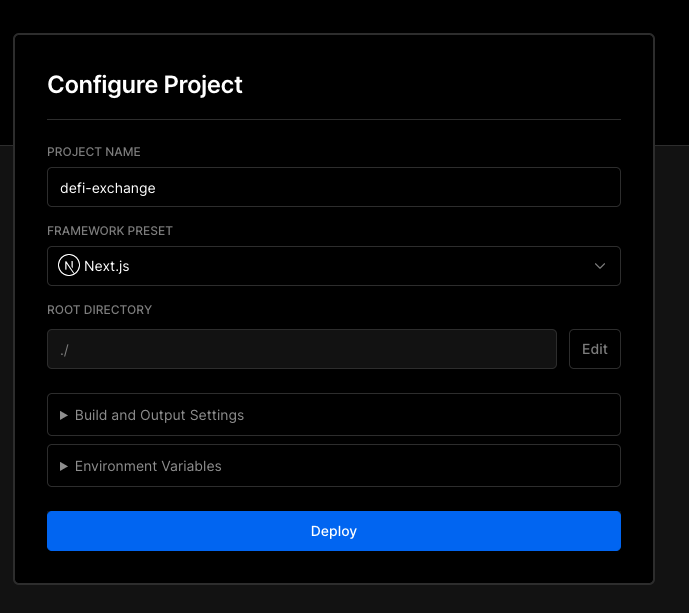The image size is (689, 613).
Task: Click the Next.js logo icon
Action: (x=70, y=266)
